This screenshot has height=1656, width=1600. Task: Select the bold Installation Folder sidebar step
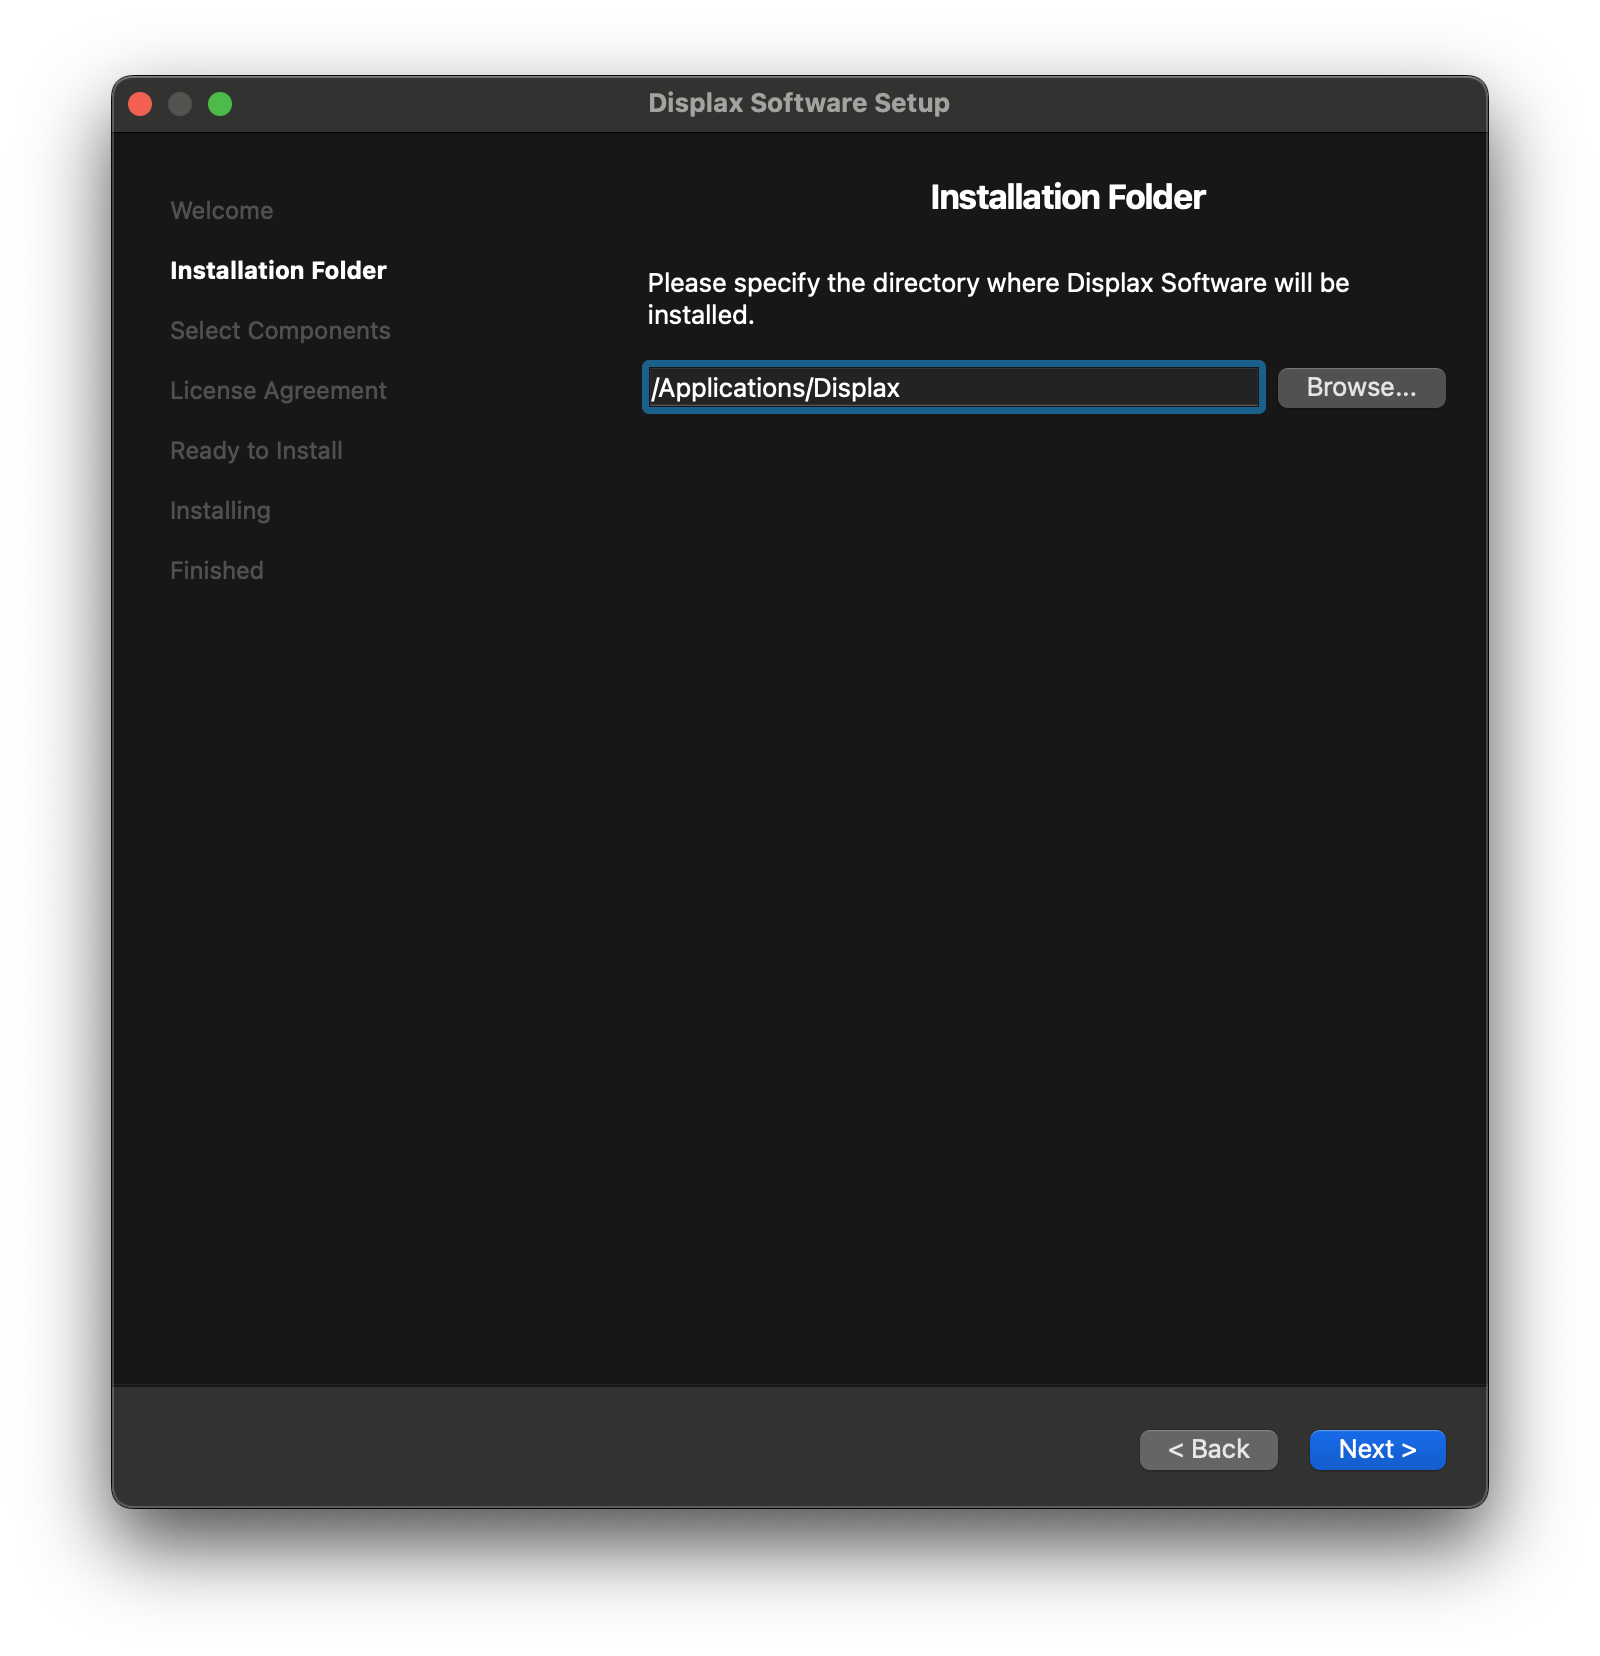pyautogui.click(x=278, y=271)
